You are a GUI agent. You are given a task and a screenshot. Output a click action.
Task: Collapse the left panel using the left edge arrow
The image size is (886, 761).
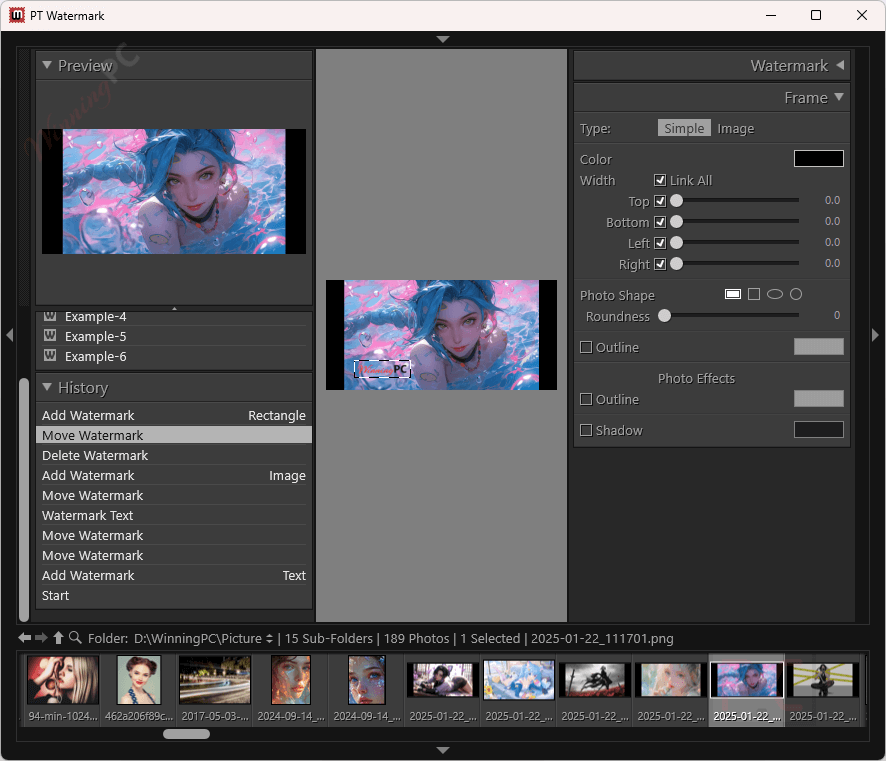click(10, 335)
